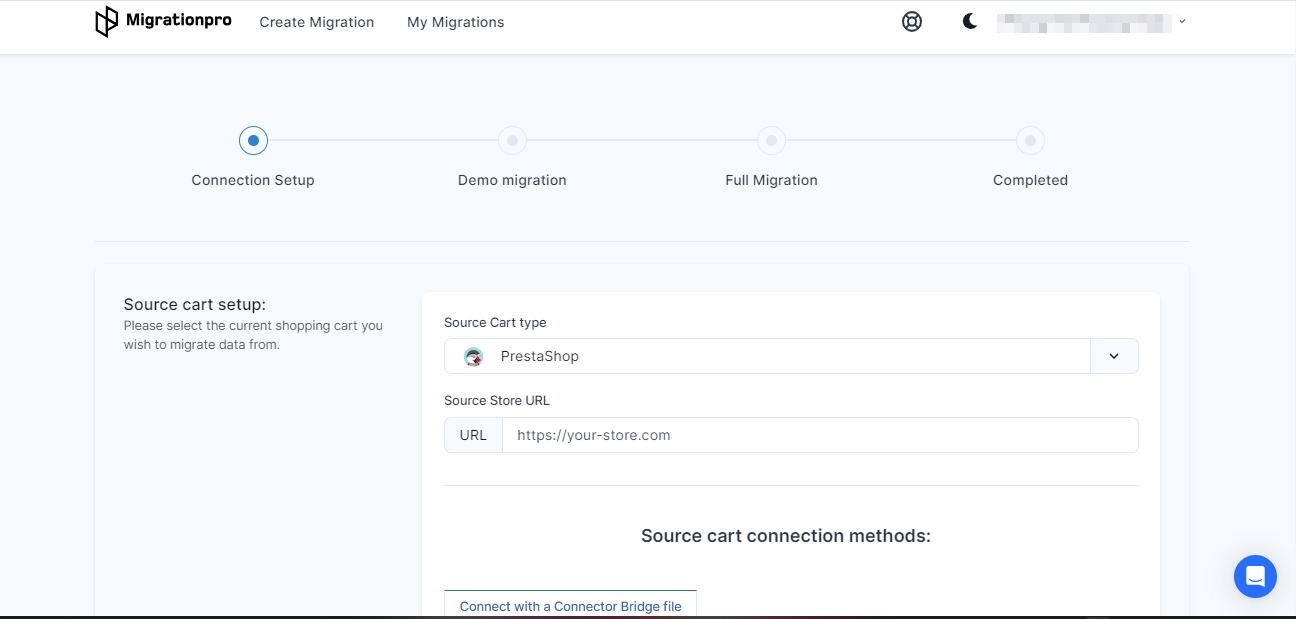Open Create Migration menu
The image size is (1296, 619).
(x=317, y=22)
